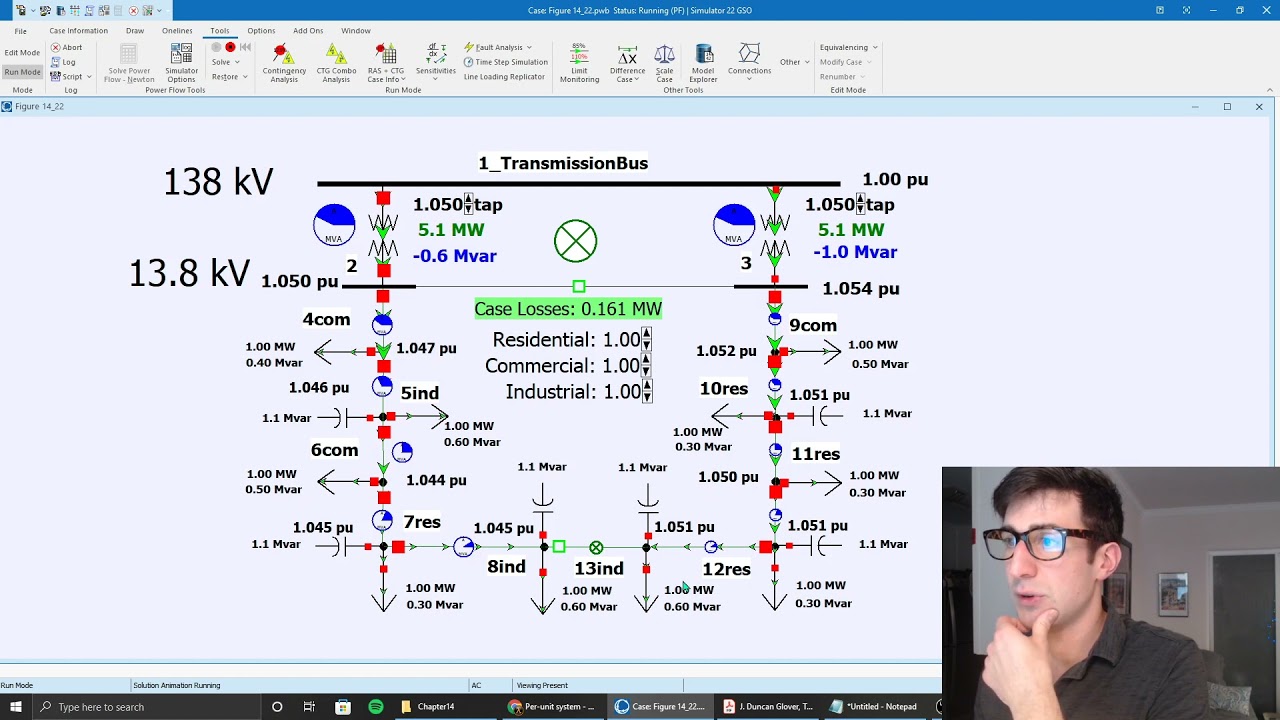Click line pie chart next to 6com label
The height and width of the screenshot is (720, 1280).
pos(402,453)
